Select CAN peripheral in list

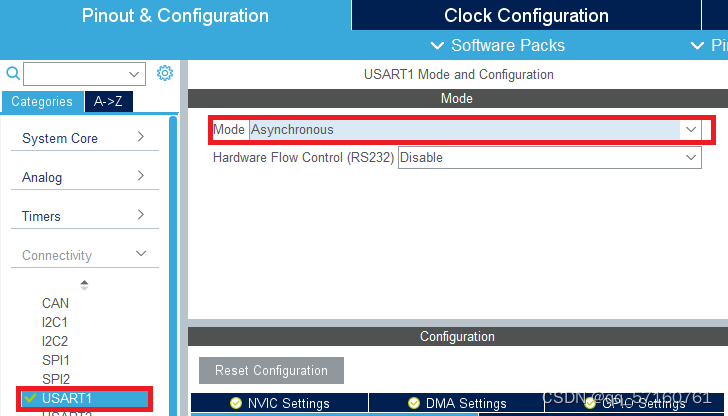(55, 303)
